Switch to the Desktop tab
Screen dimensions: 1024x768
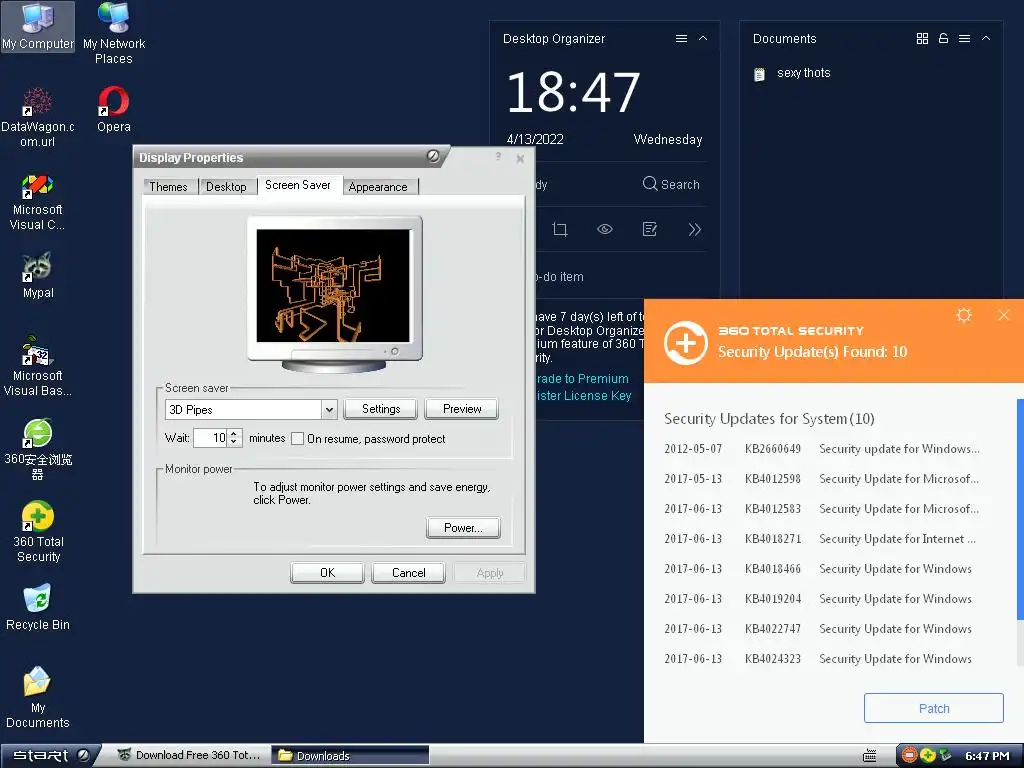pyautogui.click(x=226, y=187)
